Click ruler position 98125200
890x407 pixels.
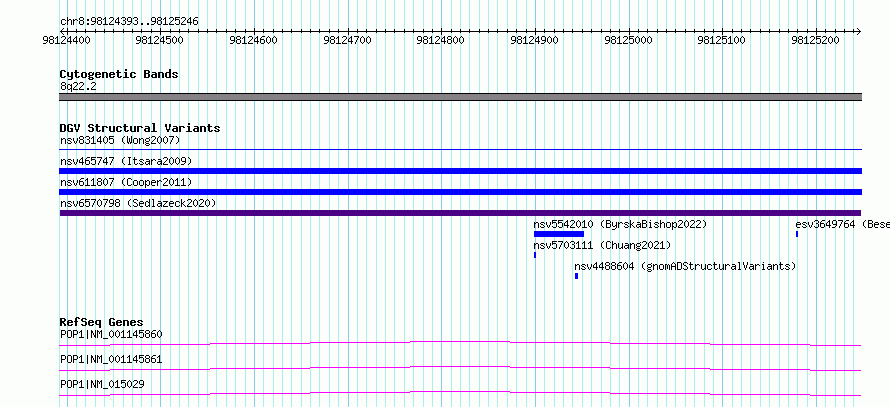point(815,40)
